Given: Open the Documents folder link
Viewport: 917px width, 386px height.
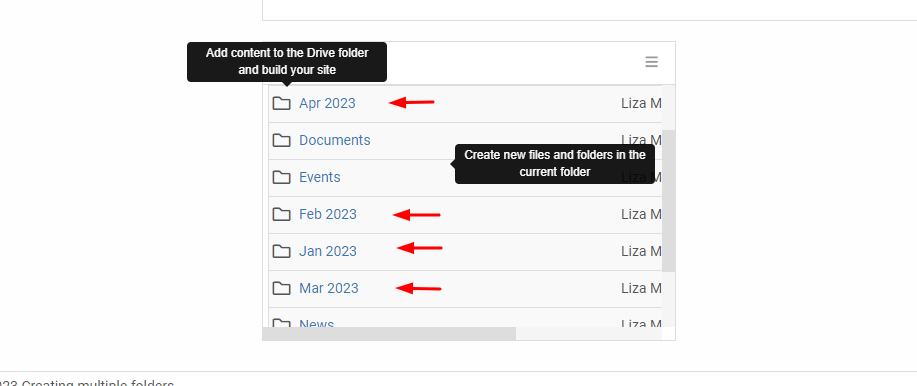Looking at the screenshot, I should [335, 140].
